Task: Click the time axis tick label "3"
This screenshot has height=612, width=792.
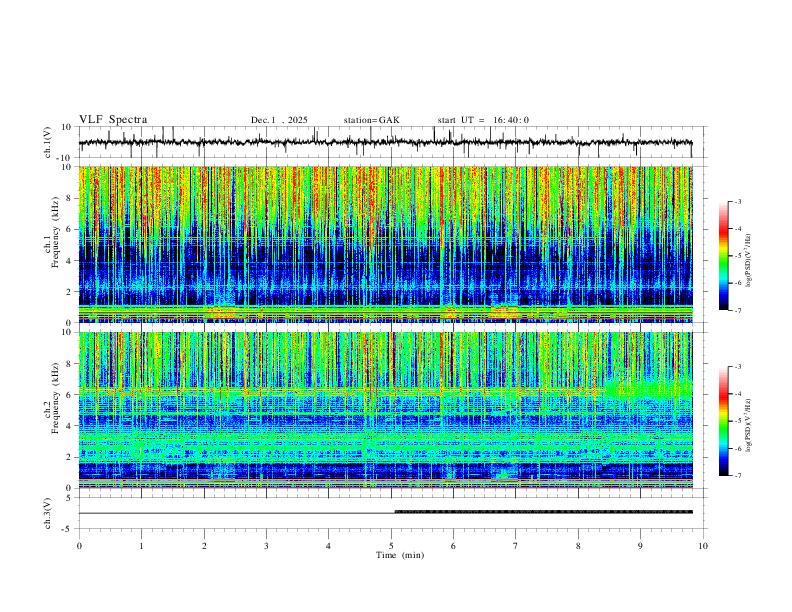Action: [266, 546]
